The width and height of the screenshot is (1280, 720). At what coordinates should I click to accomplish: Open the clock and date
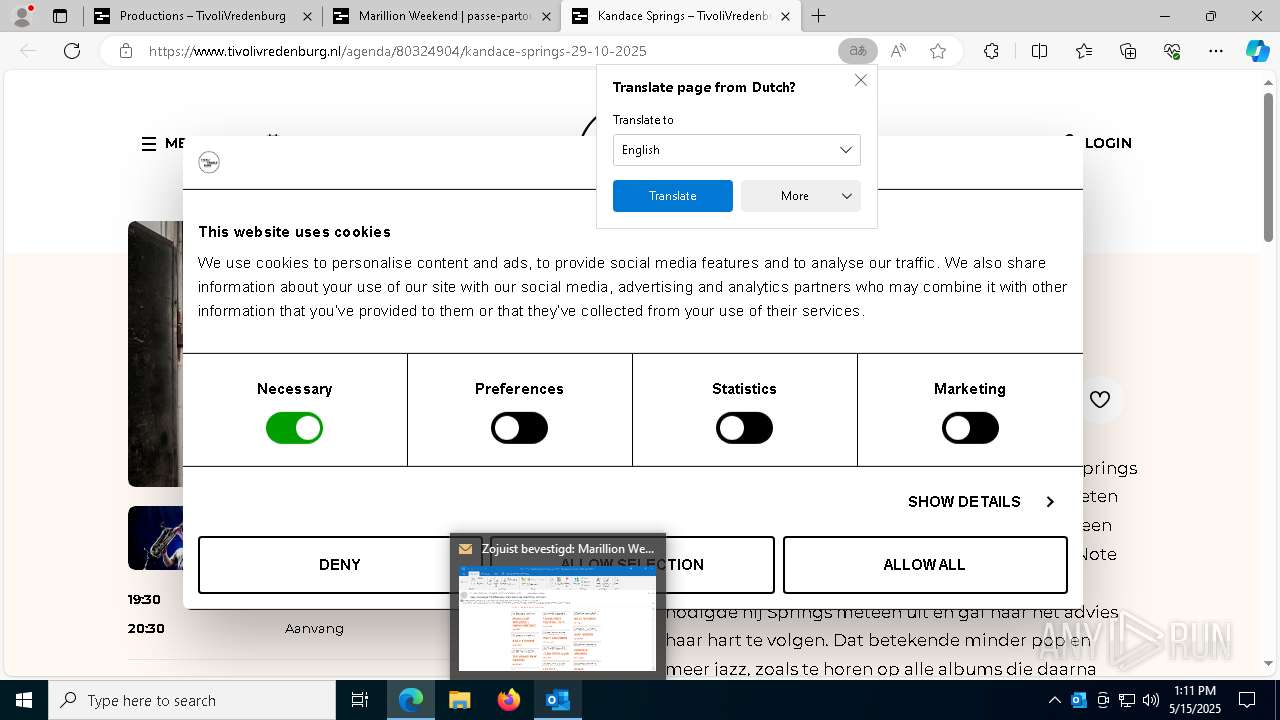1194,700
